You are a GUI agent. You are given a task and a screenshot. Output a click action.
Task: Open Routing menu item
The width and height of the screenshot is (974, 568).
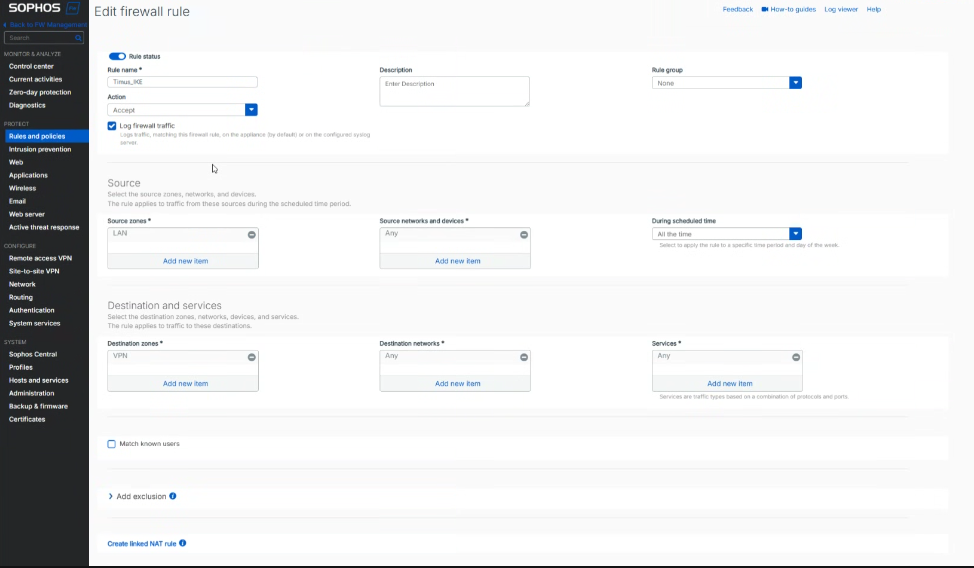tap(20, 298)
